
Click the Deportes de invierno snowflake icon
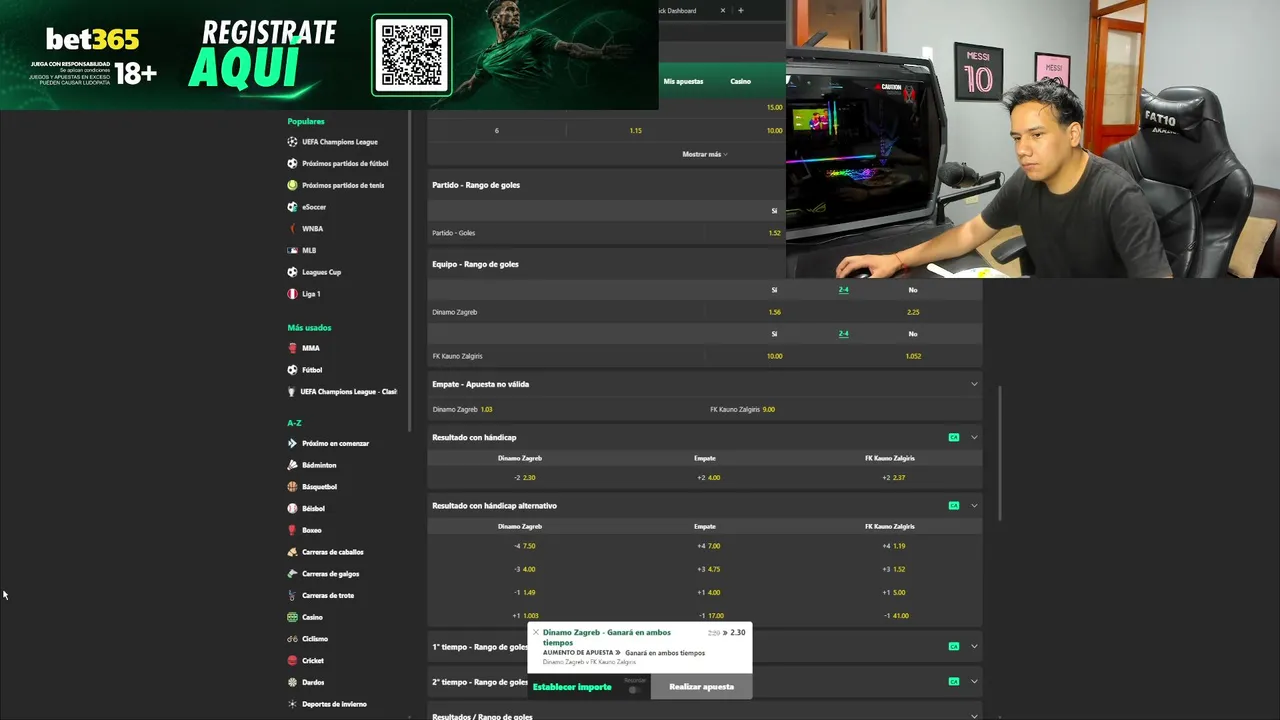coord(292,704)
